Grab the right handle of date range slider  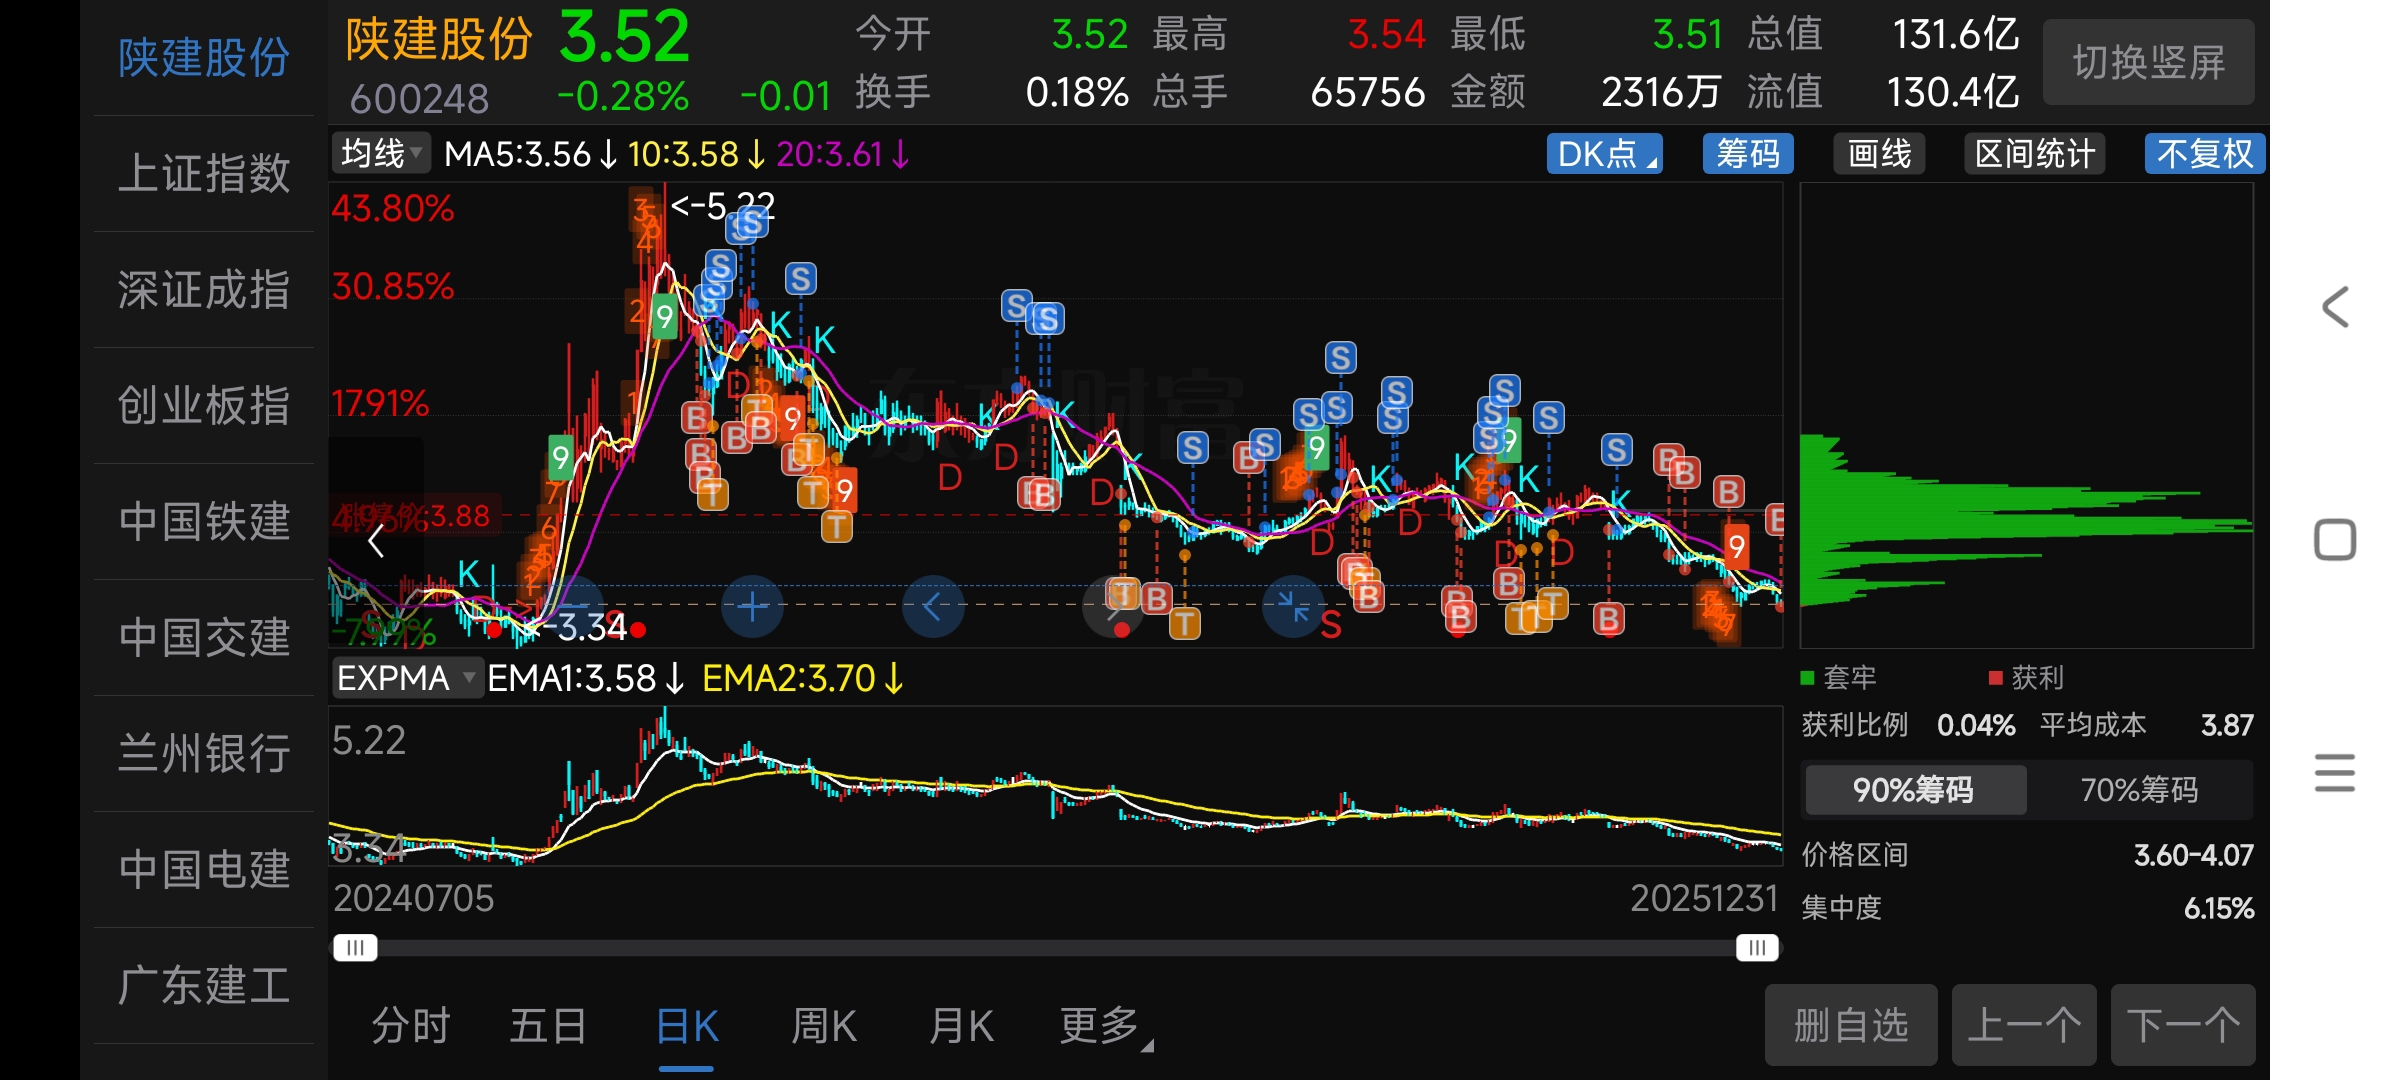coord(1757,947)
